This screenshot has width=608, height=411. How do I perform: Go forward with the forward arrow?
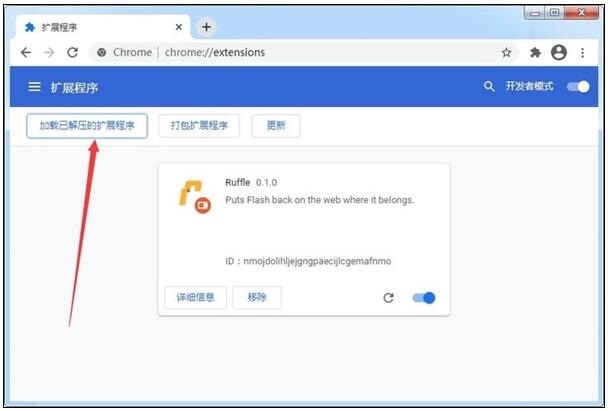pyautogui.click(x=49, y=52)
